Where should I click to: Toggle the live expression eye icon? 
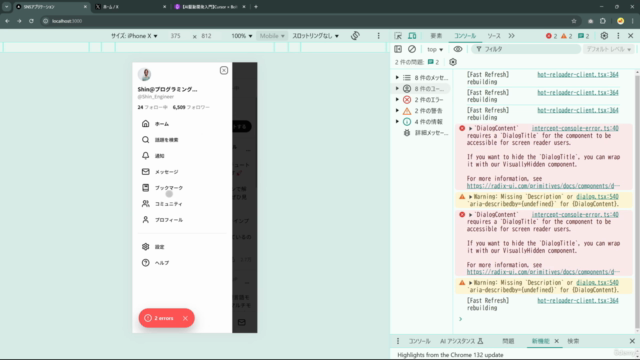point(458,49)
